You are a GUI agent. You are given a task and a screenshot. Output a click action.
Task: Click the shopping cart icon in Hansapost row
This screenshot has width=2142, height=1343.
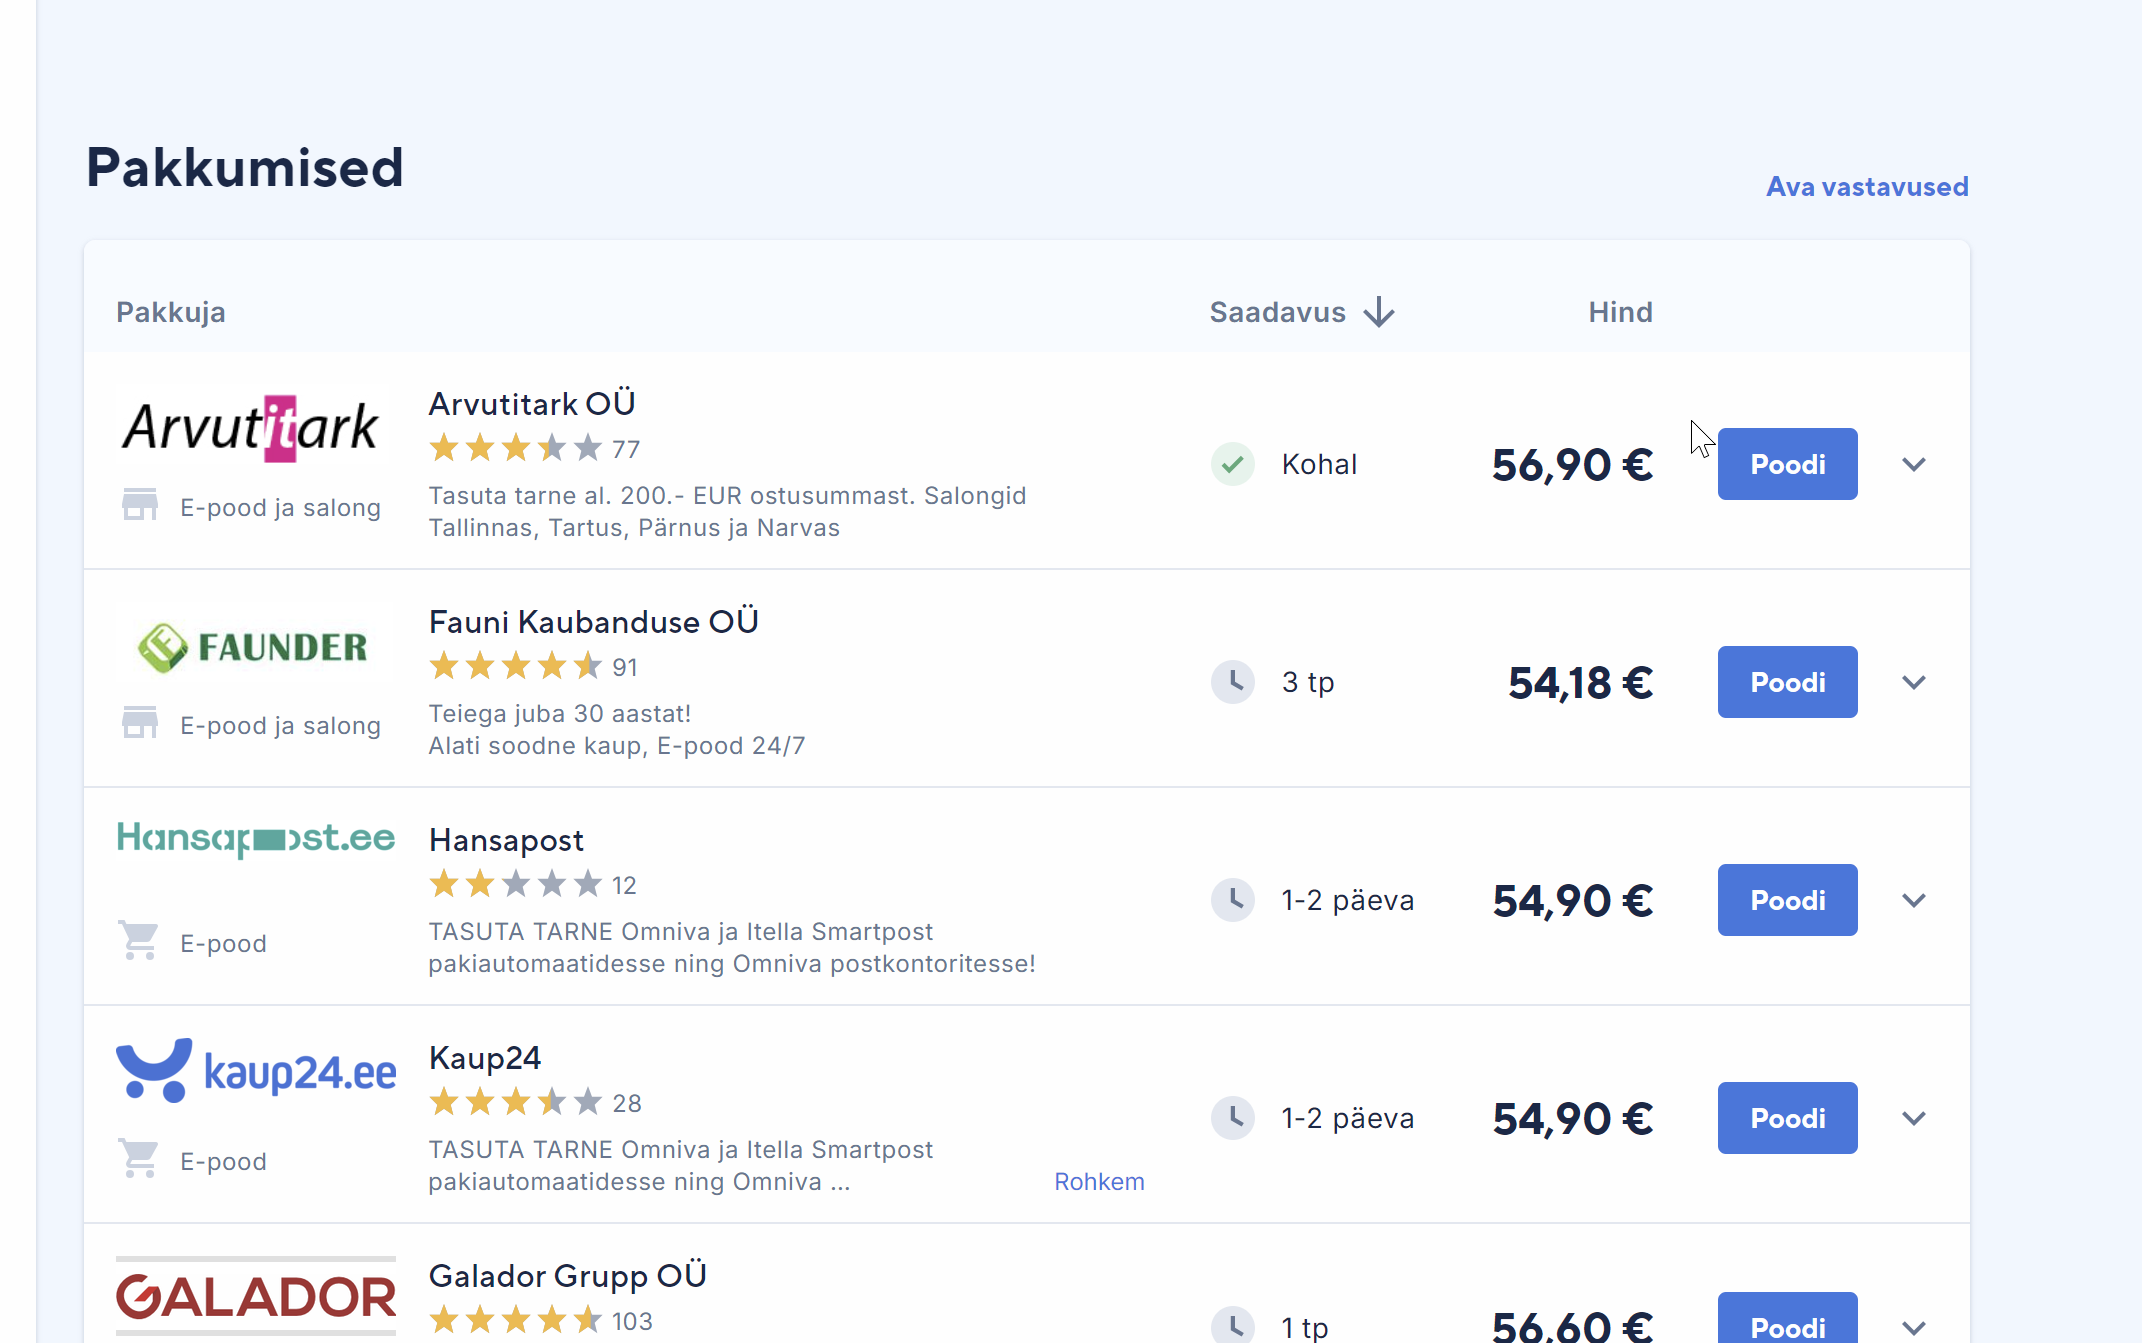point(139,941)
